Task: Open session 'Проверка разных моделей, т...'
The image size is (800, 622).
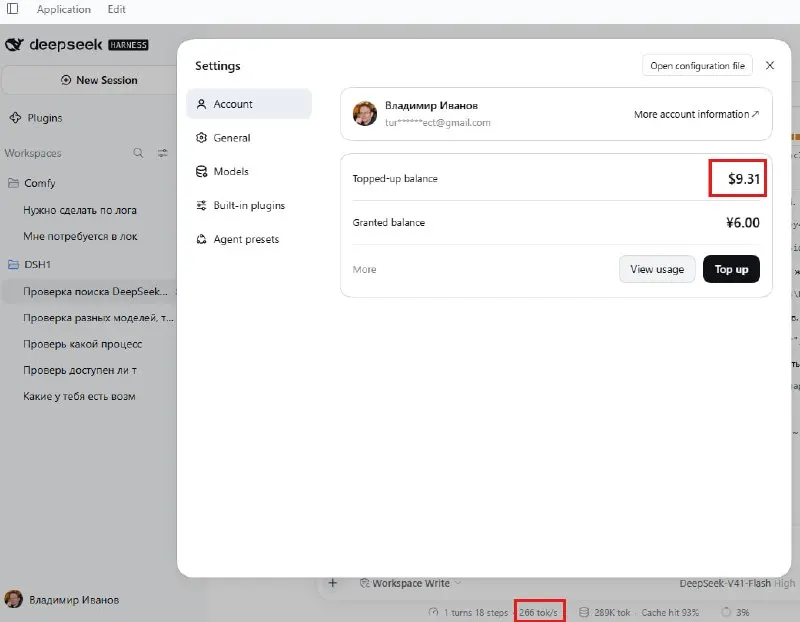Action: point(98,318)
